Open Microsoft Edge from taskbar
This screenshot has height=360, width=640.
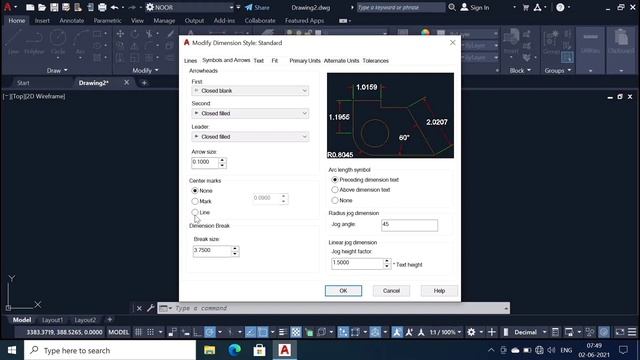235,350
